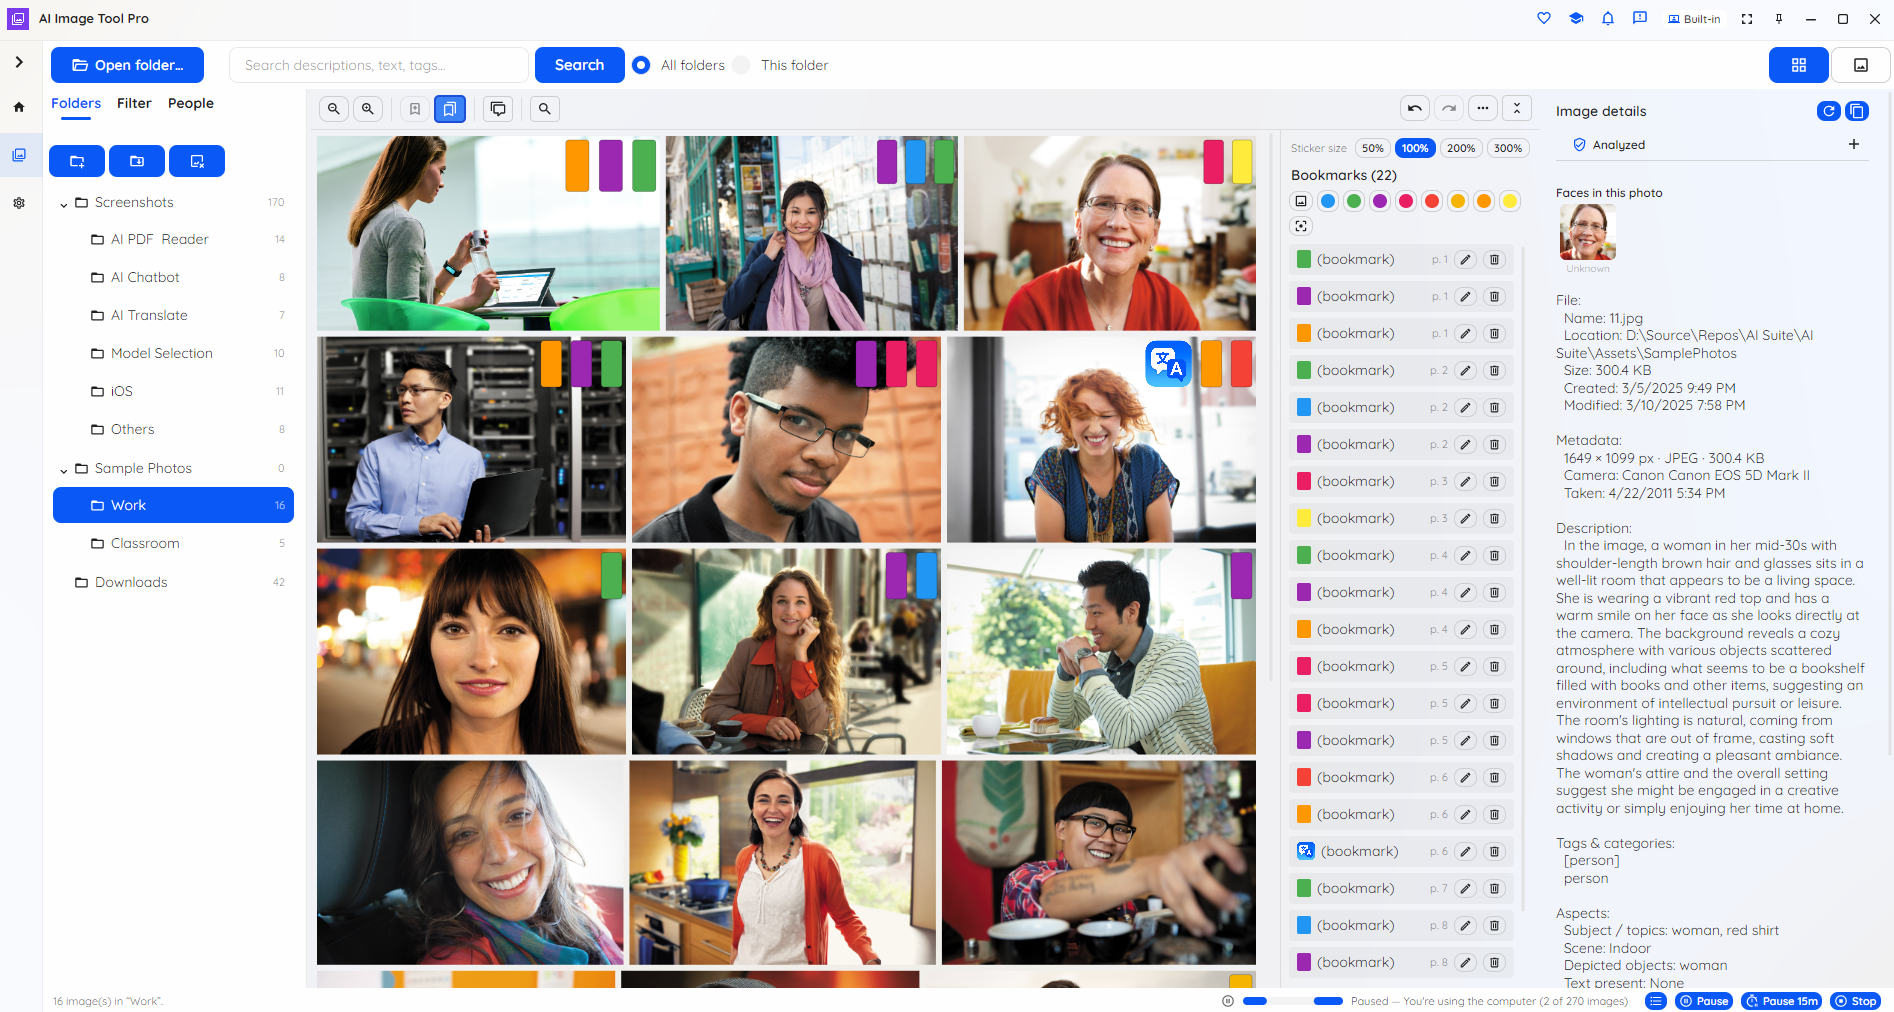
Task: Click the zoom out magnifier in the gallery toolbar
Action: (x=334, y=109)
